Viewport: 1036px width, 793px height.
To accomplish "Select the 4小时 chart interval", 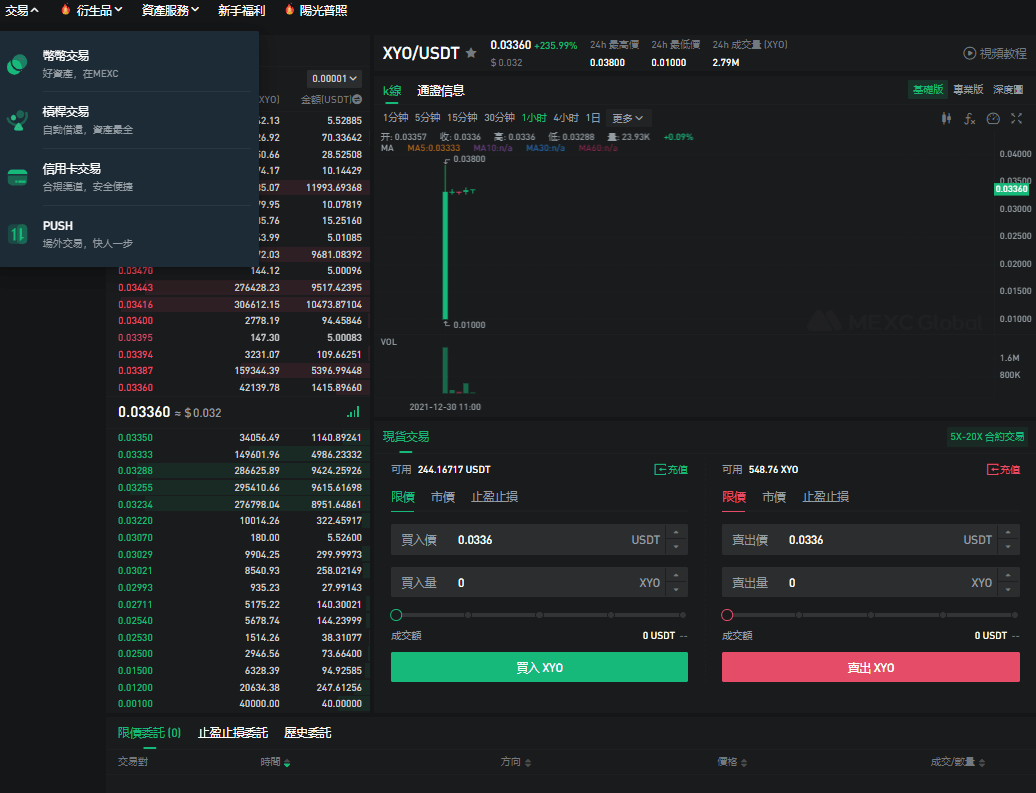I will (566, 118).
